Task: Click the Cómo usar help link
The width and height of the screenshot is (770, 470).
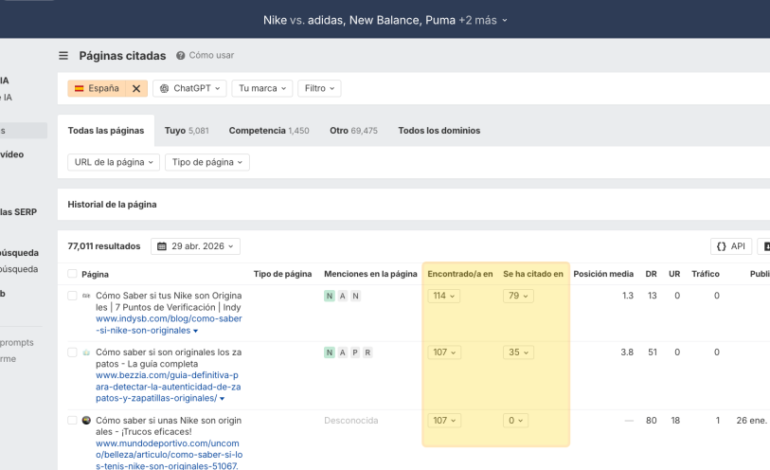Action: pyautogui.click(x=205, y=55)
